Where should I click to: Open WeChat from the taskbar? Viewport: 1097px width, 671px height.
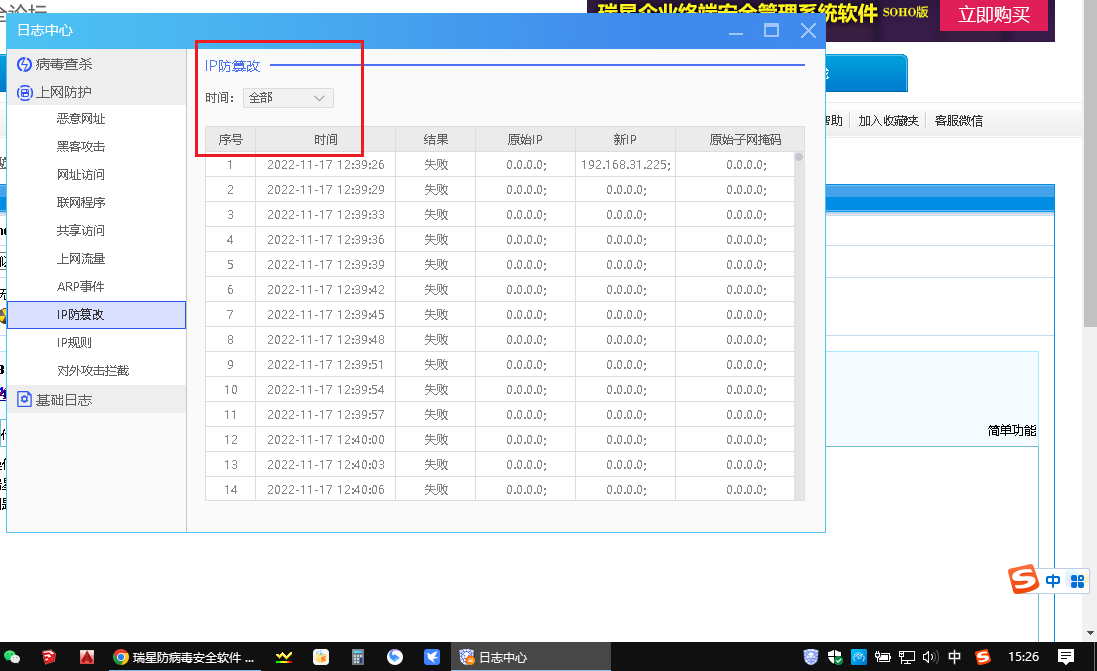click(13, 657)
